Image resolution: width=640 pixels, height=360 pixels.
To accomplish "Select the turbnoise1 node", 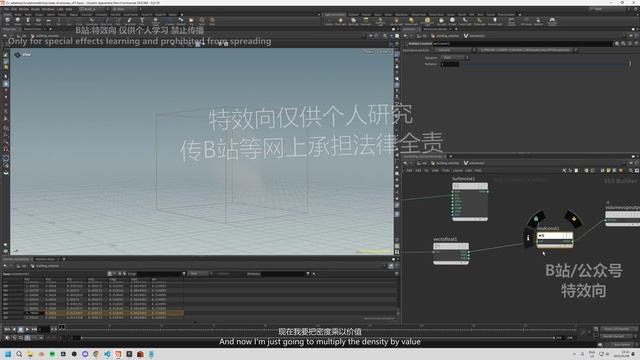I will pyautogui.click(x=470, y=202).
